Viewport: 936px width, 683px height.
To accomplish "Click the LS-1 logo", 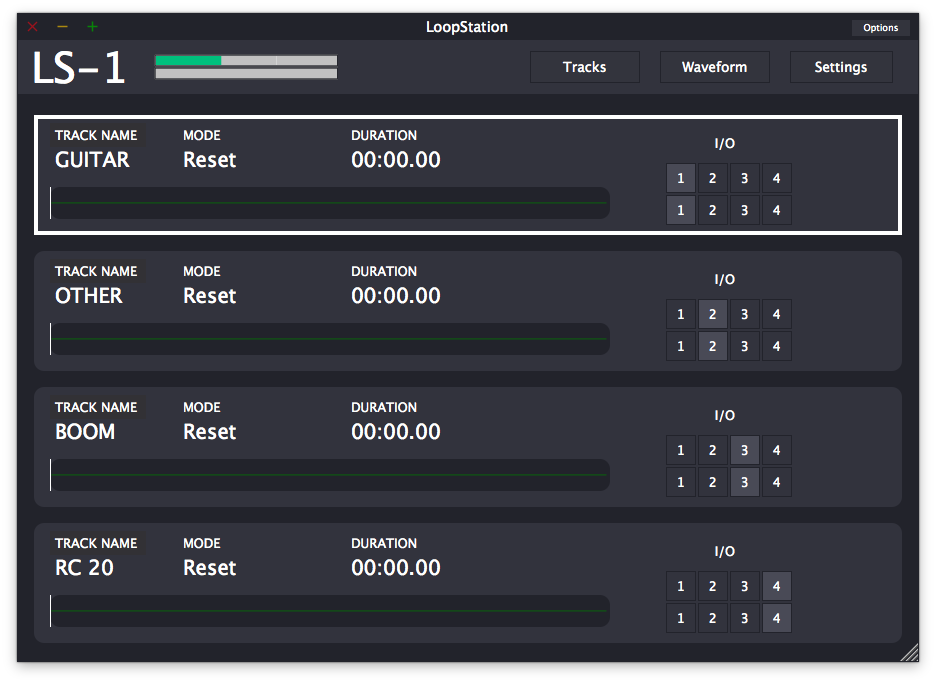I will click(x=78, y=66).
